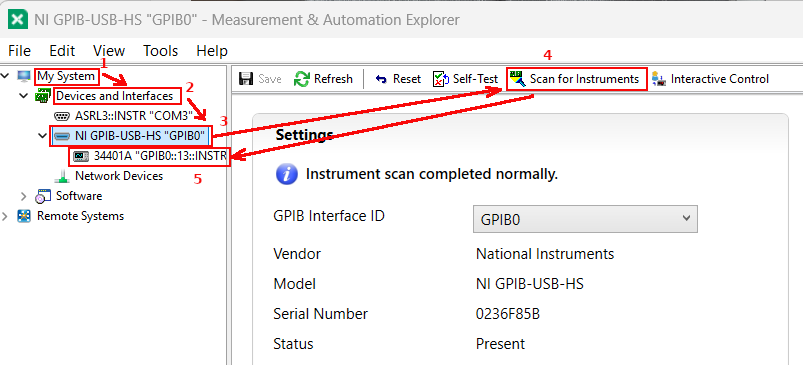This screenshot has height=365, width=803.
Task: Select ASRL3::INSTR "COM3" tree item
Action: point(134,116)
